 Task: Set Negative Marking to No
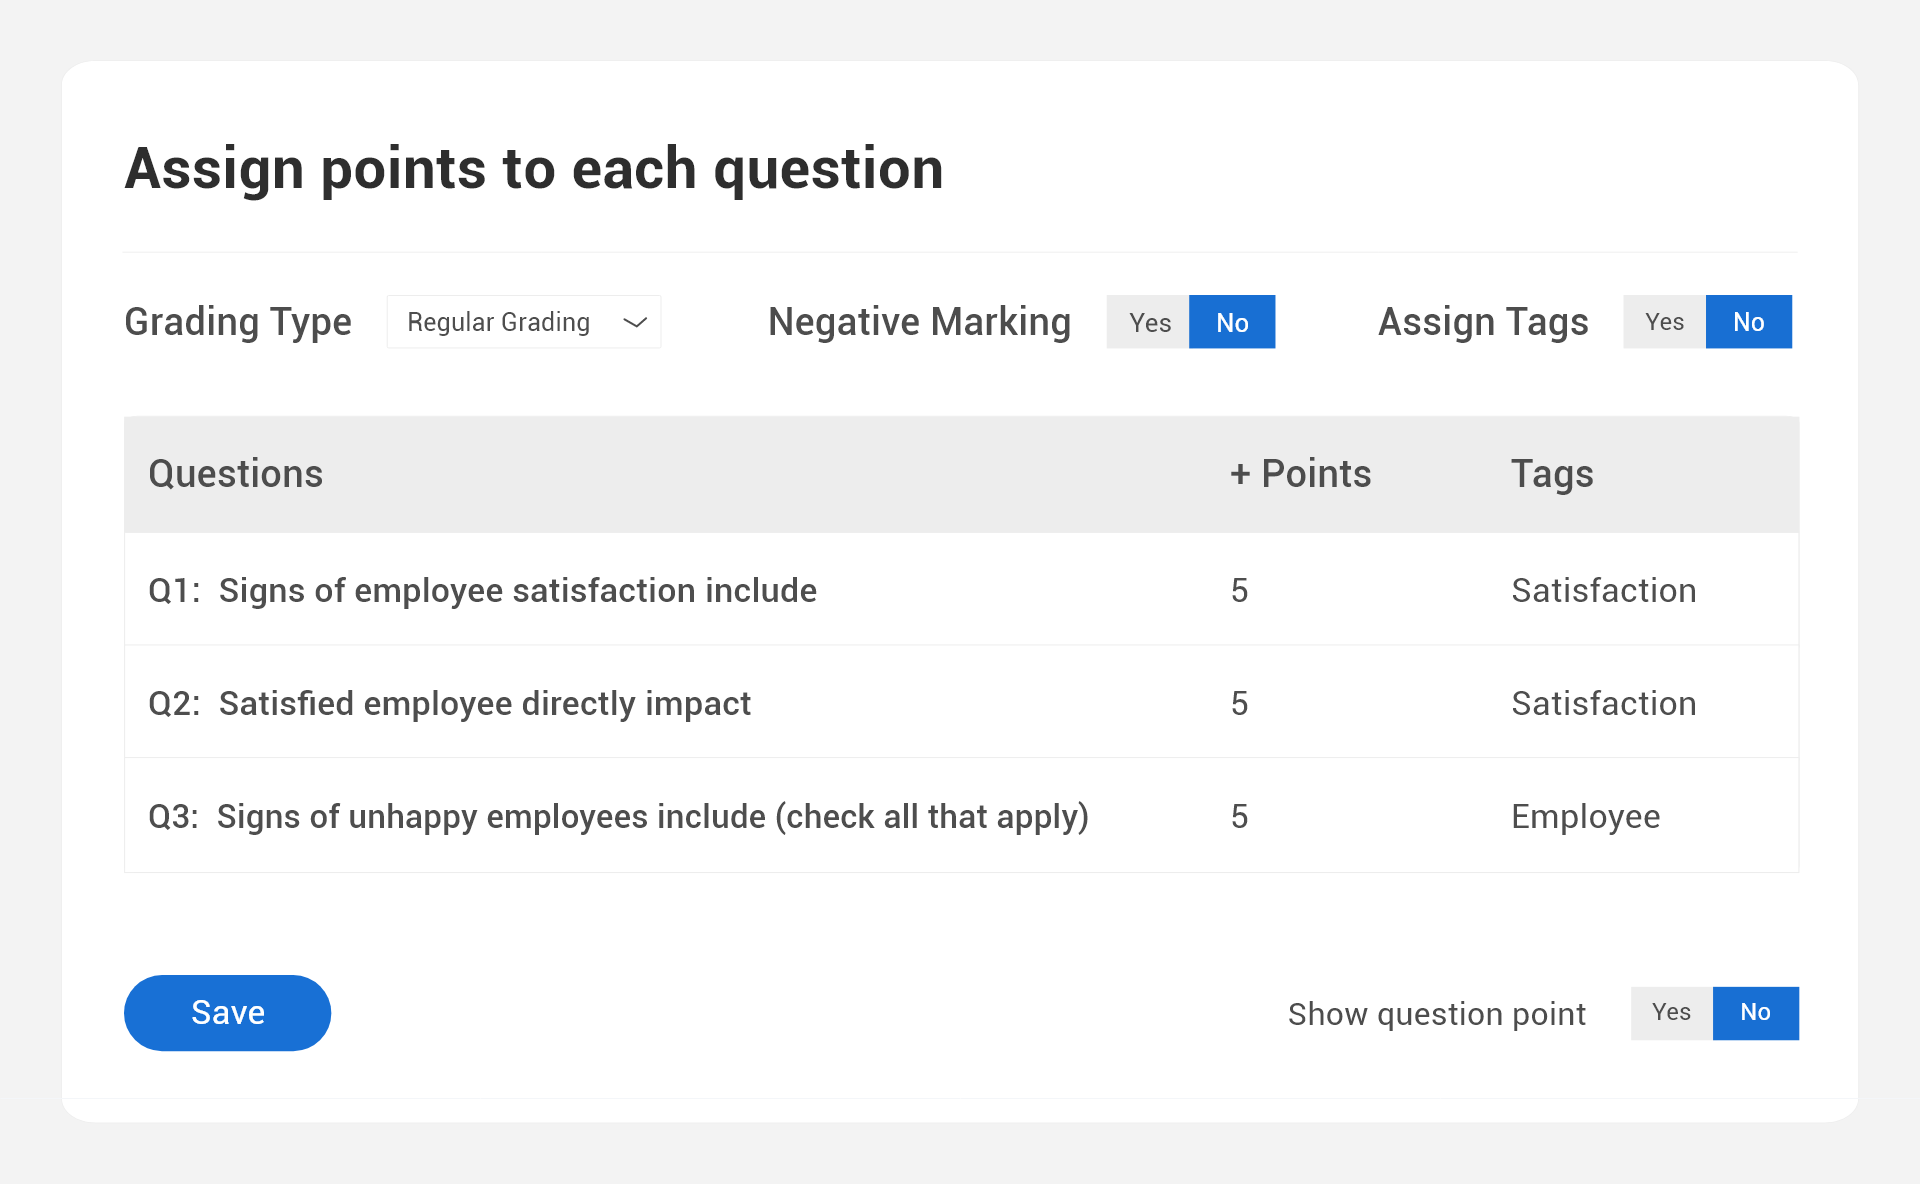(x=1232, y=322)
